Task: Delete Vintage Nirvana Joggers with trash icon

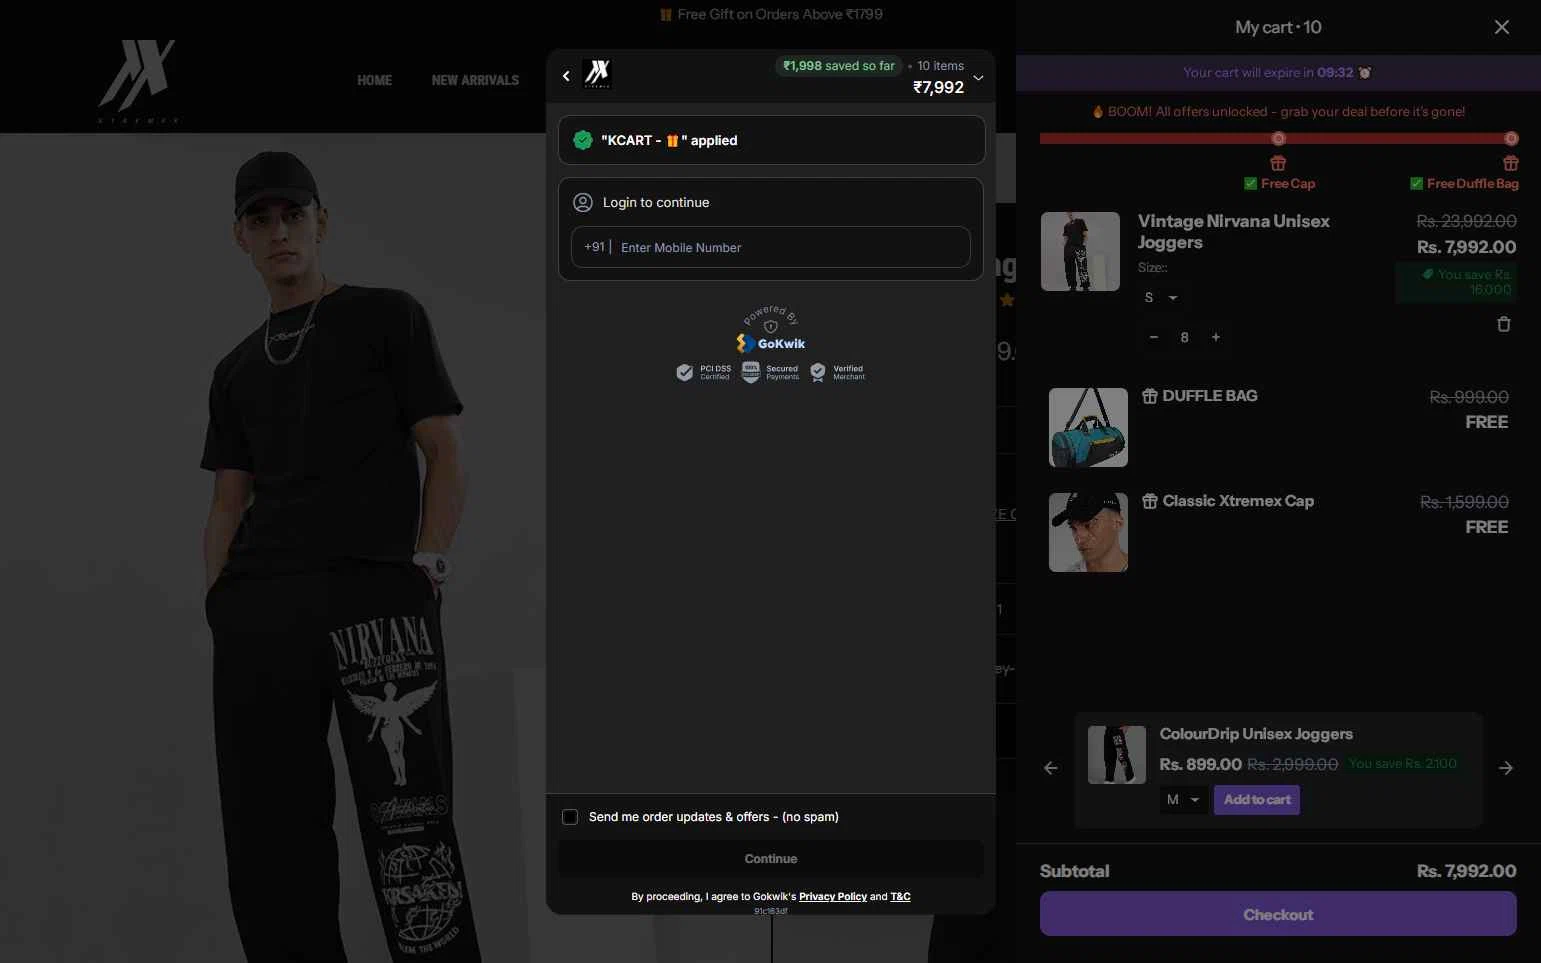Action: tap(1503, 324)
